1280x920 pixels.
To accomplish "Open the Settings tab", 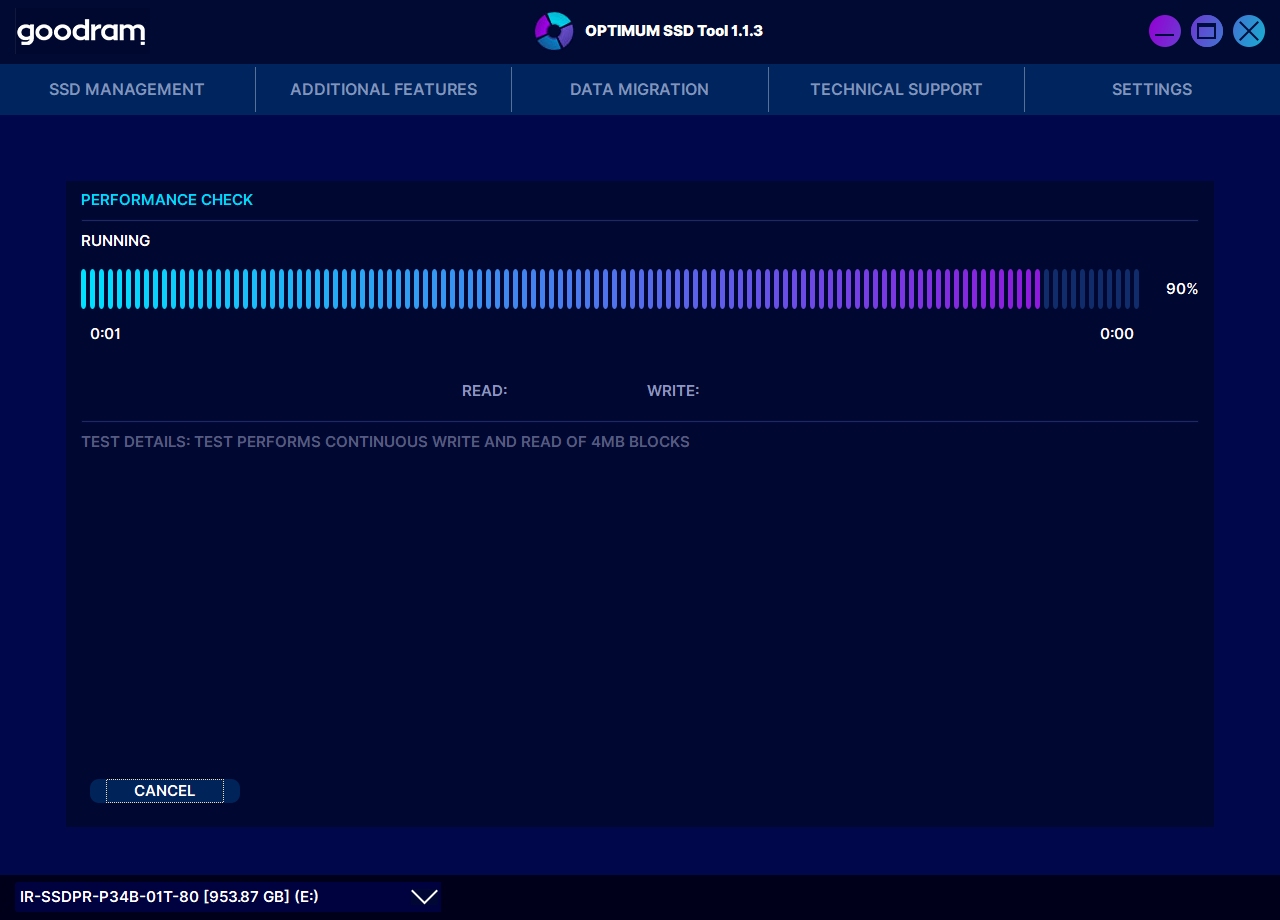I will pyautogui.click(x=1152, y=89).
